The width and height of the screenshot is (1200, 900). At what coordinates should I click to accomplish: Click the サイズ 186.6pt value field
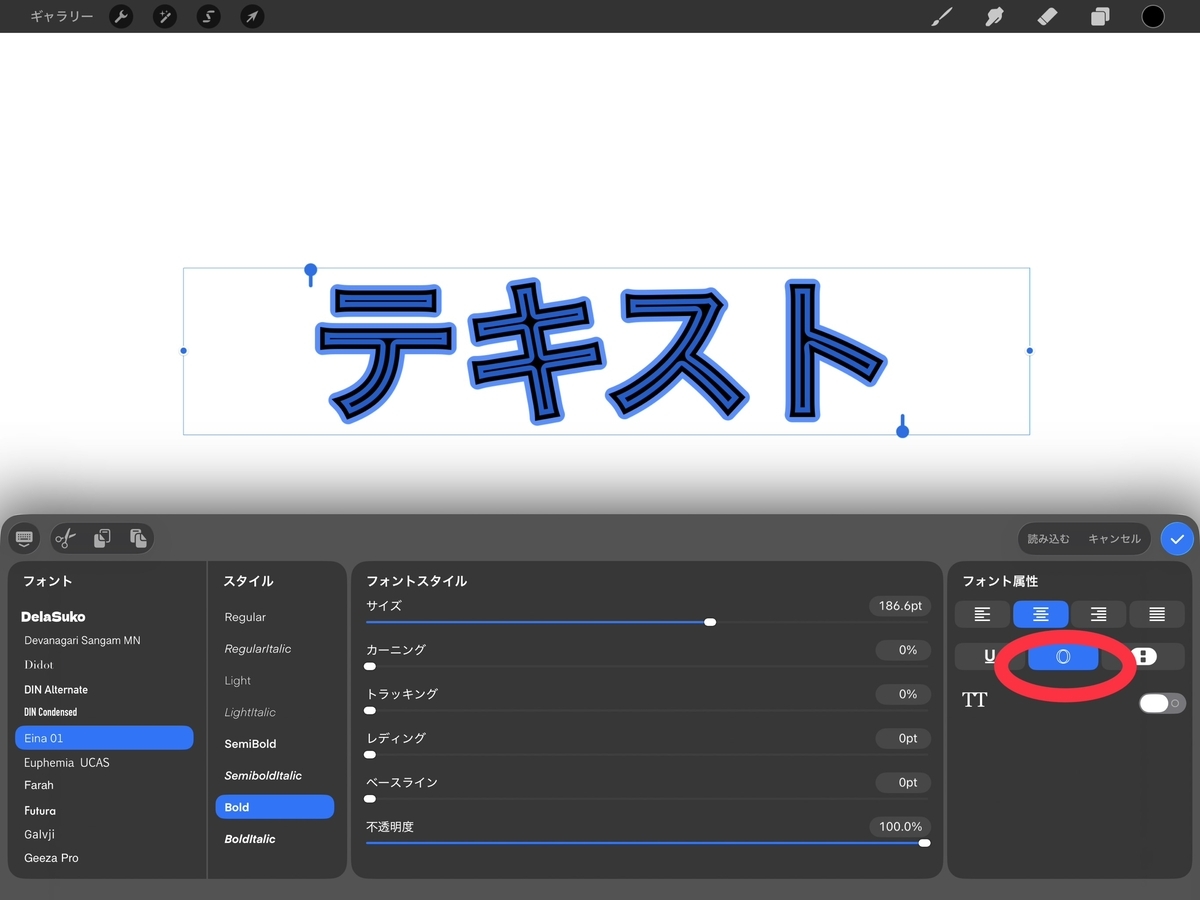pos(900,606)
